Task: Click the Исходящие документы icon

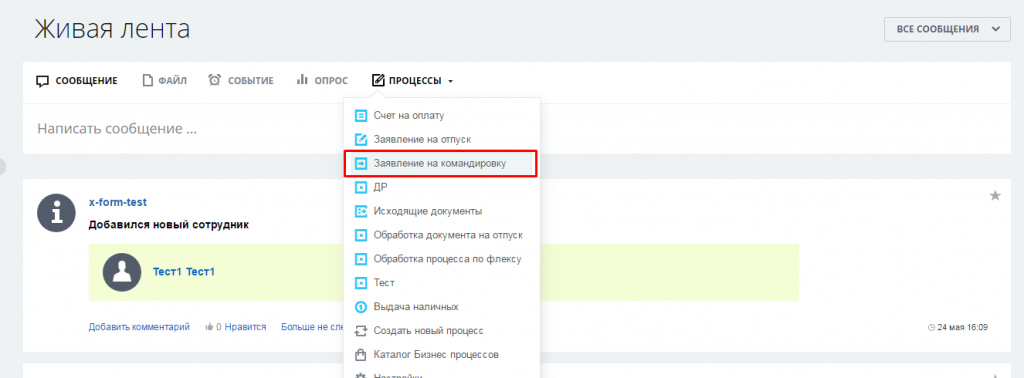Action: click(360, 211)
